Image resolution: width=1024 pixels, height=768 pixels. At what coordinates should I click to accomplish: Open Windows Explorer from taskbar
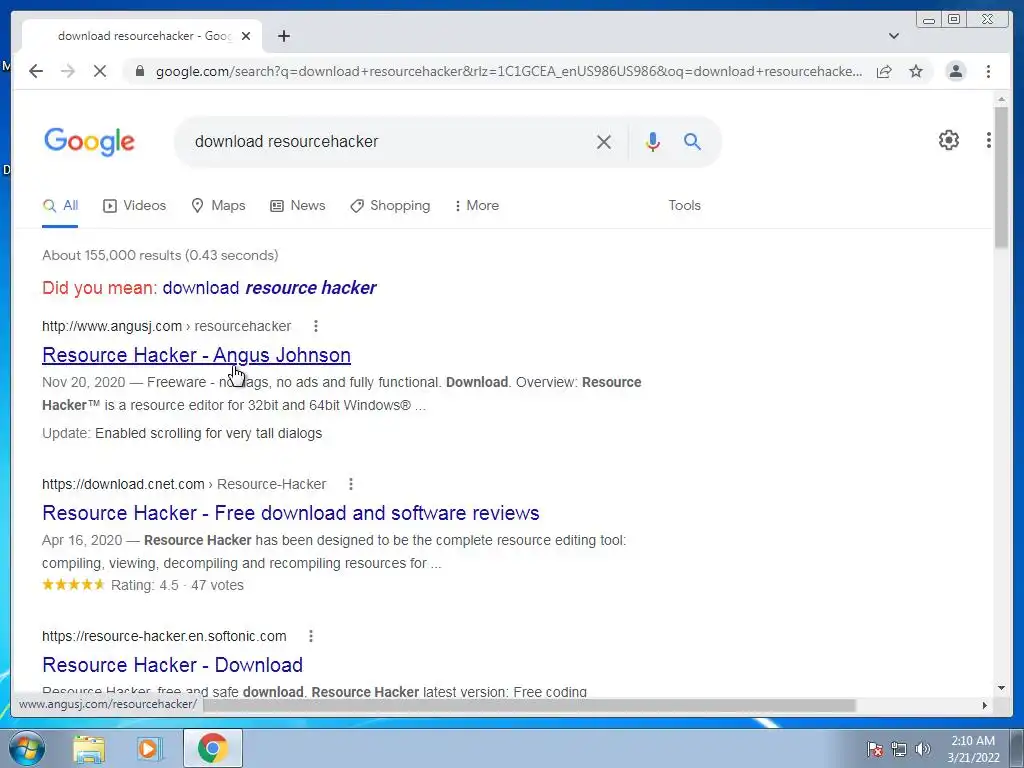click(88, 748)
